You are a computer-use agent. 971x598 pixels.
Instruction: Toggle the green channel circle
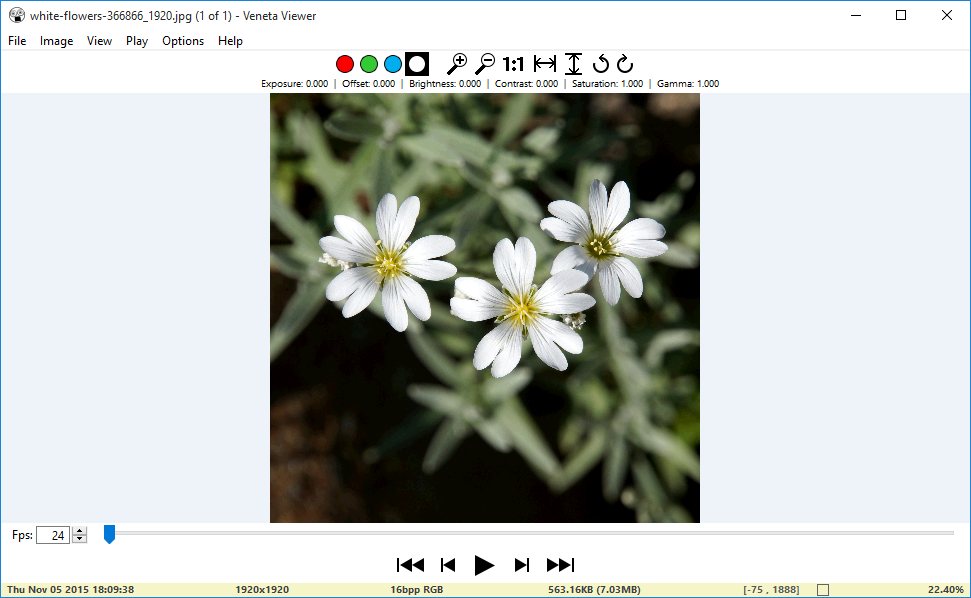coord(369,64)
